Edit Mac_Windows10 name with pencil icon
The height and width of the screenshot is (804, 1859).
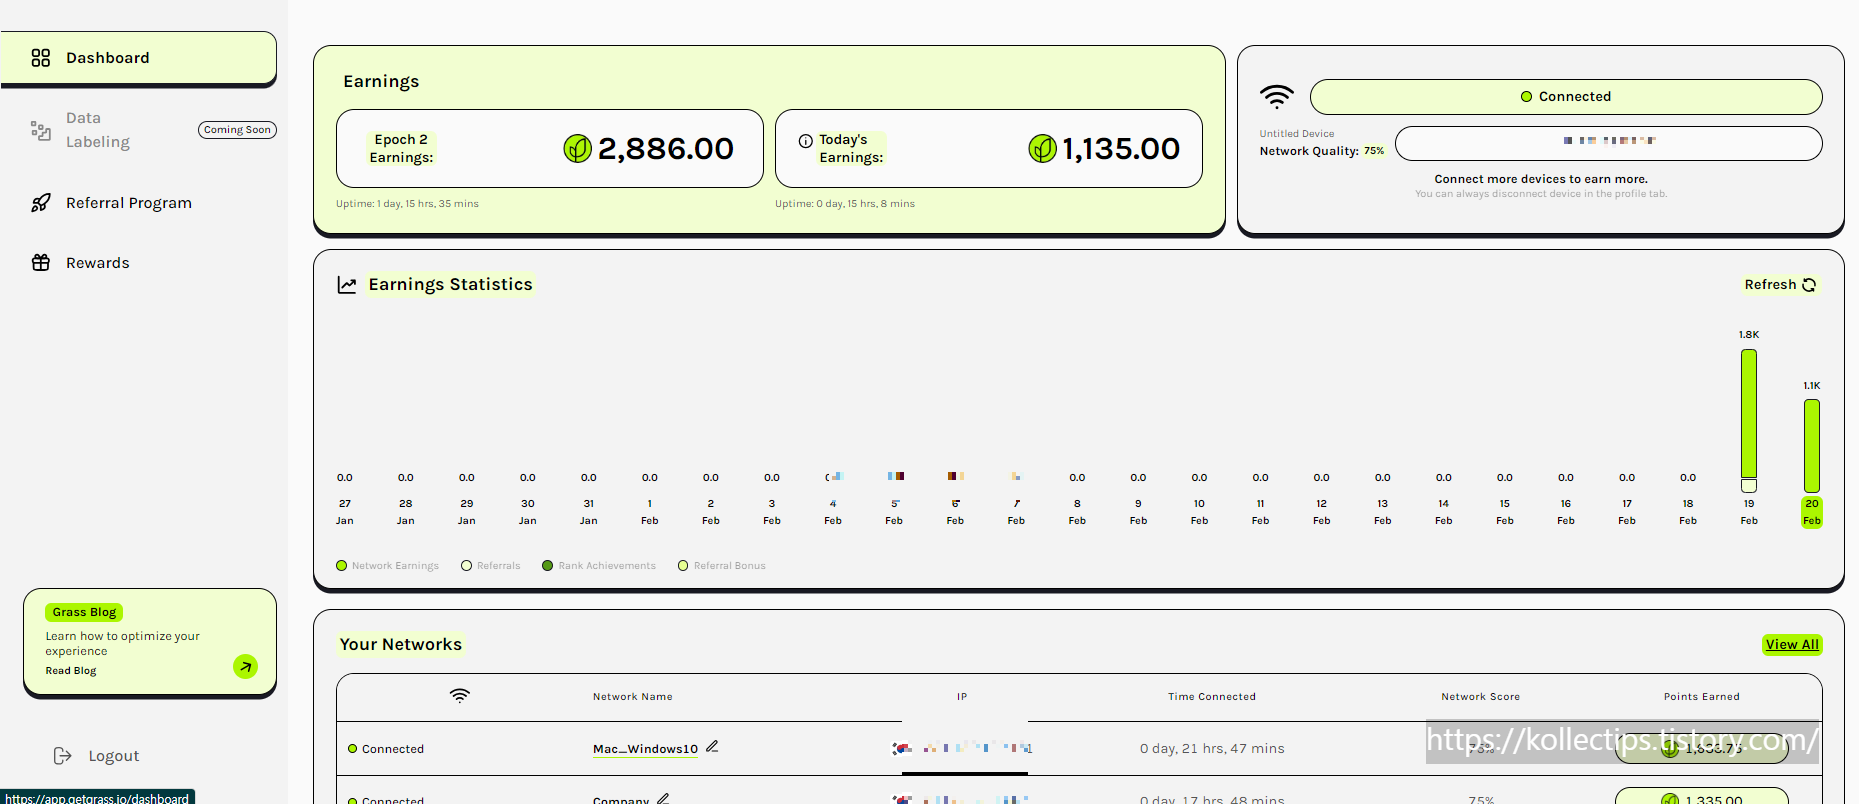pos(712,747)
